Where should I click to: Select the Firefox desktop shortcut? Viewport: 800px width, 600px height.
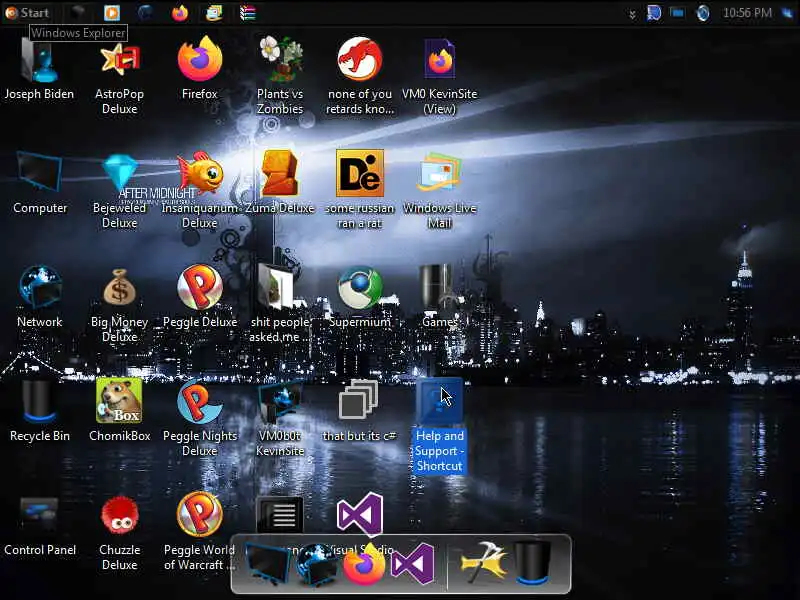coord(199,67)
